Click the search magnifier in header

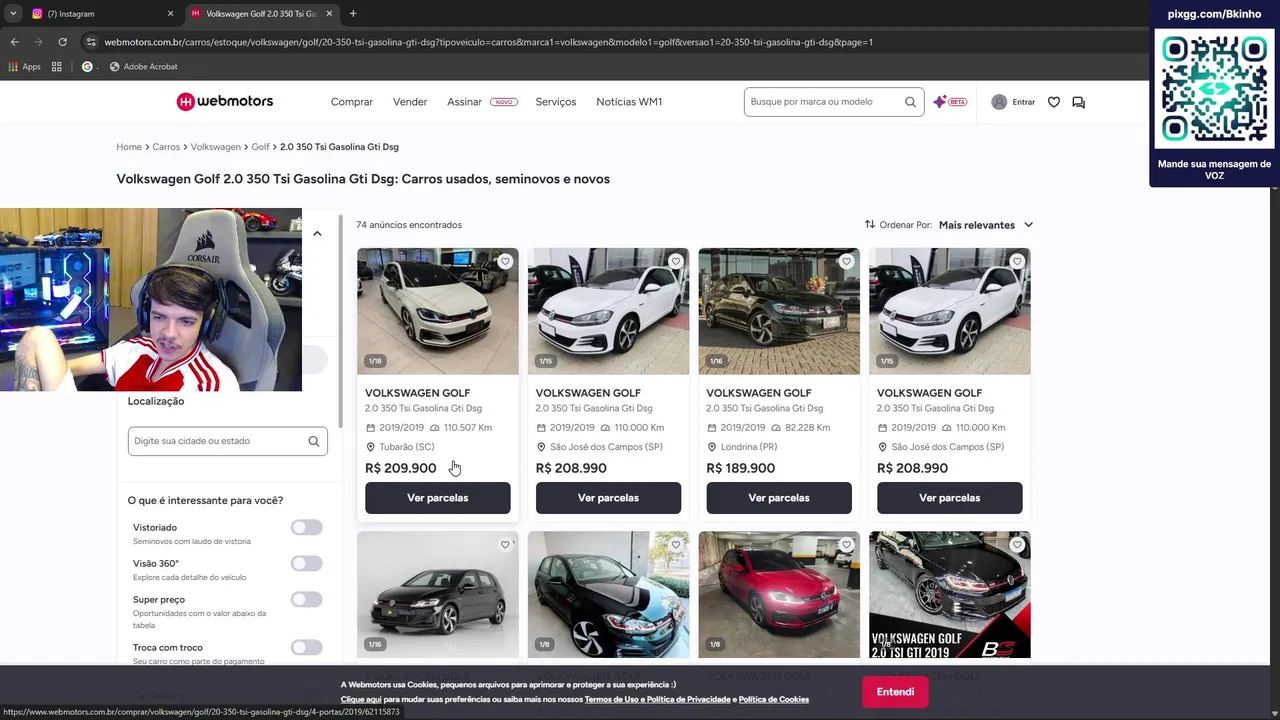910,102
